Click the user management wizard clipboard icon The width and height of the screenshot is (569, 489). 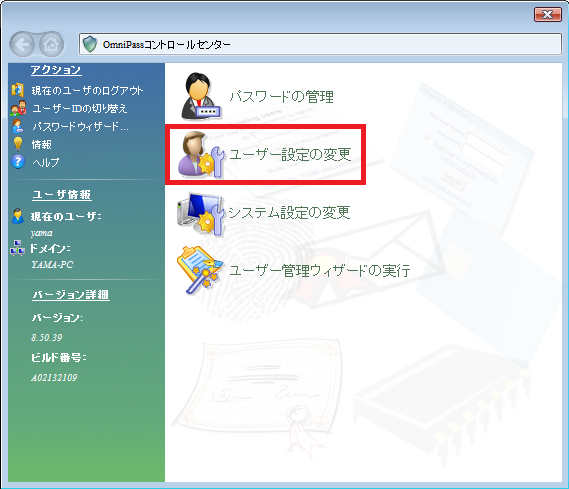(200, 270)
